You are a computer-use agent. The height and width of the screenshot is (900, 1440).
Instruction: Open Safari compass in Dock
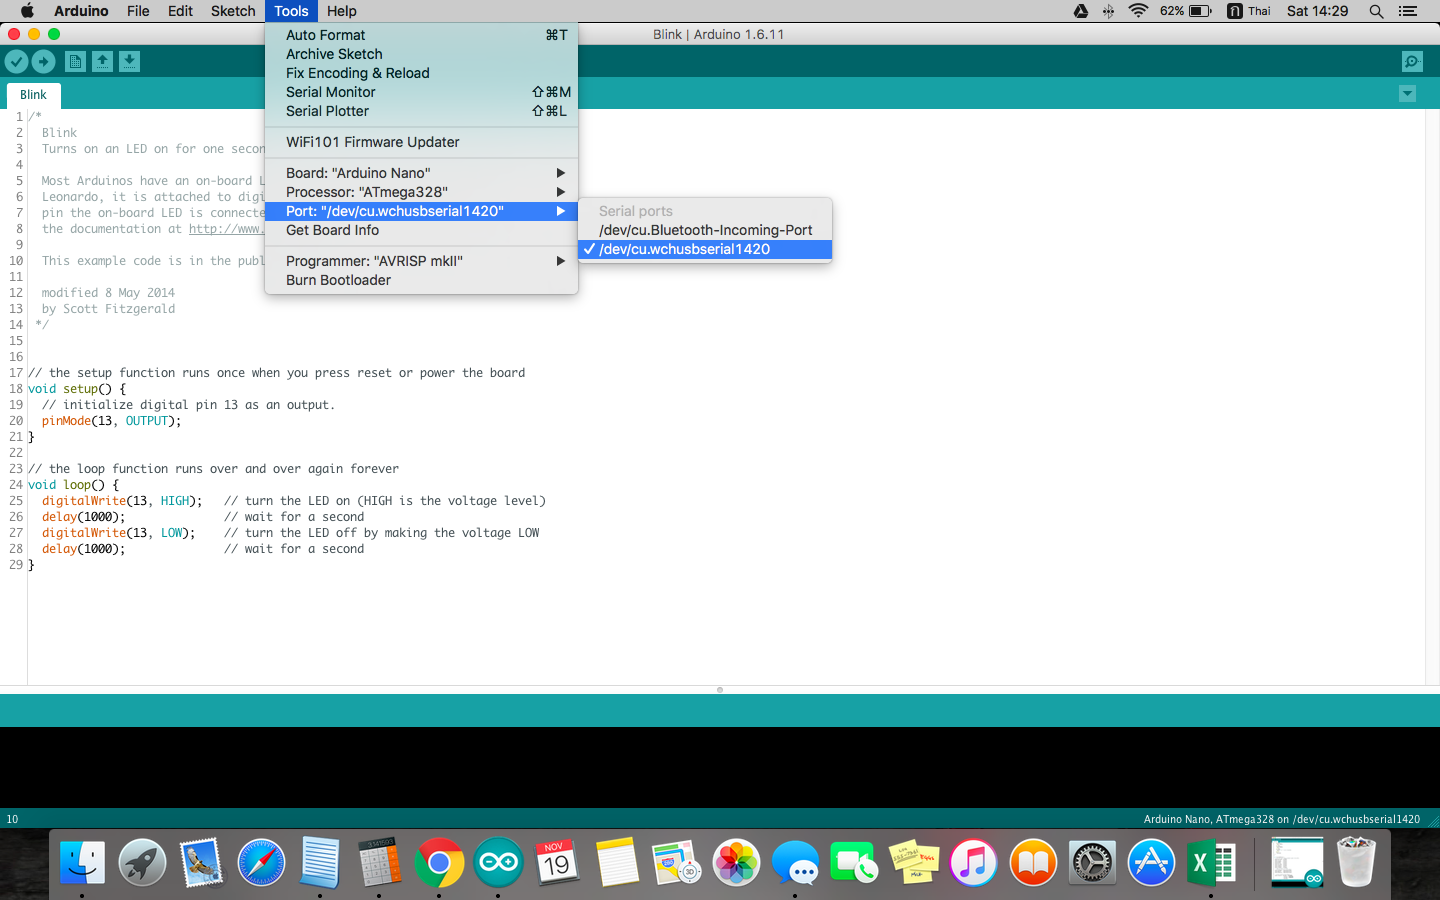[x=261, y=862]
